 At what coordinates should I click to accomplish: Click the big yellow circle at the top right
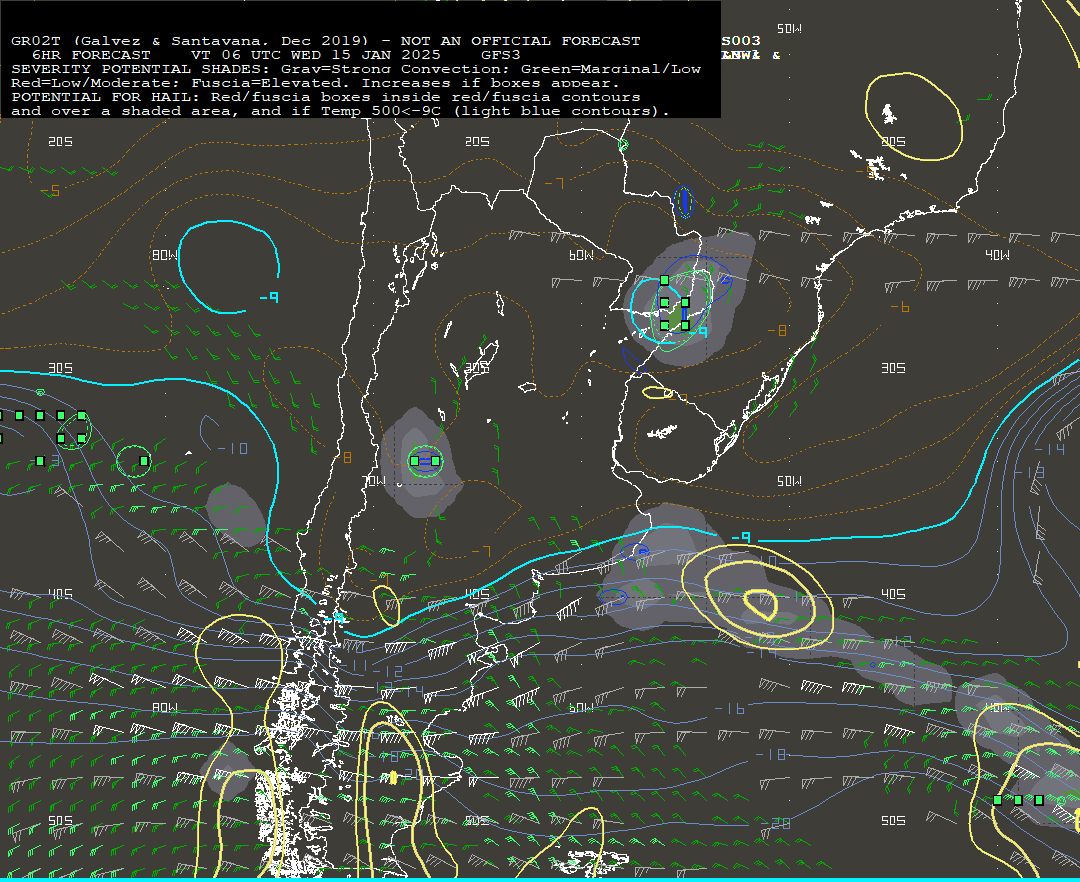tap(913, 117)
